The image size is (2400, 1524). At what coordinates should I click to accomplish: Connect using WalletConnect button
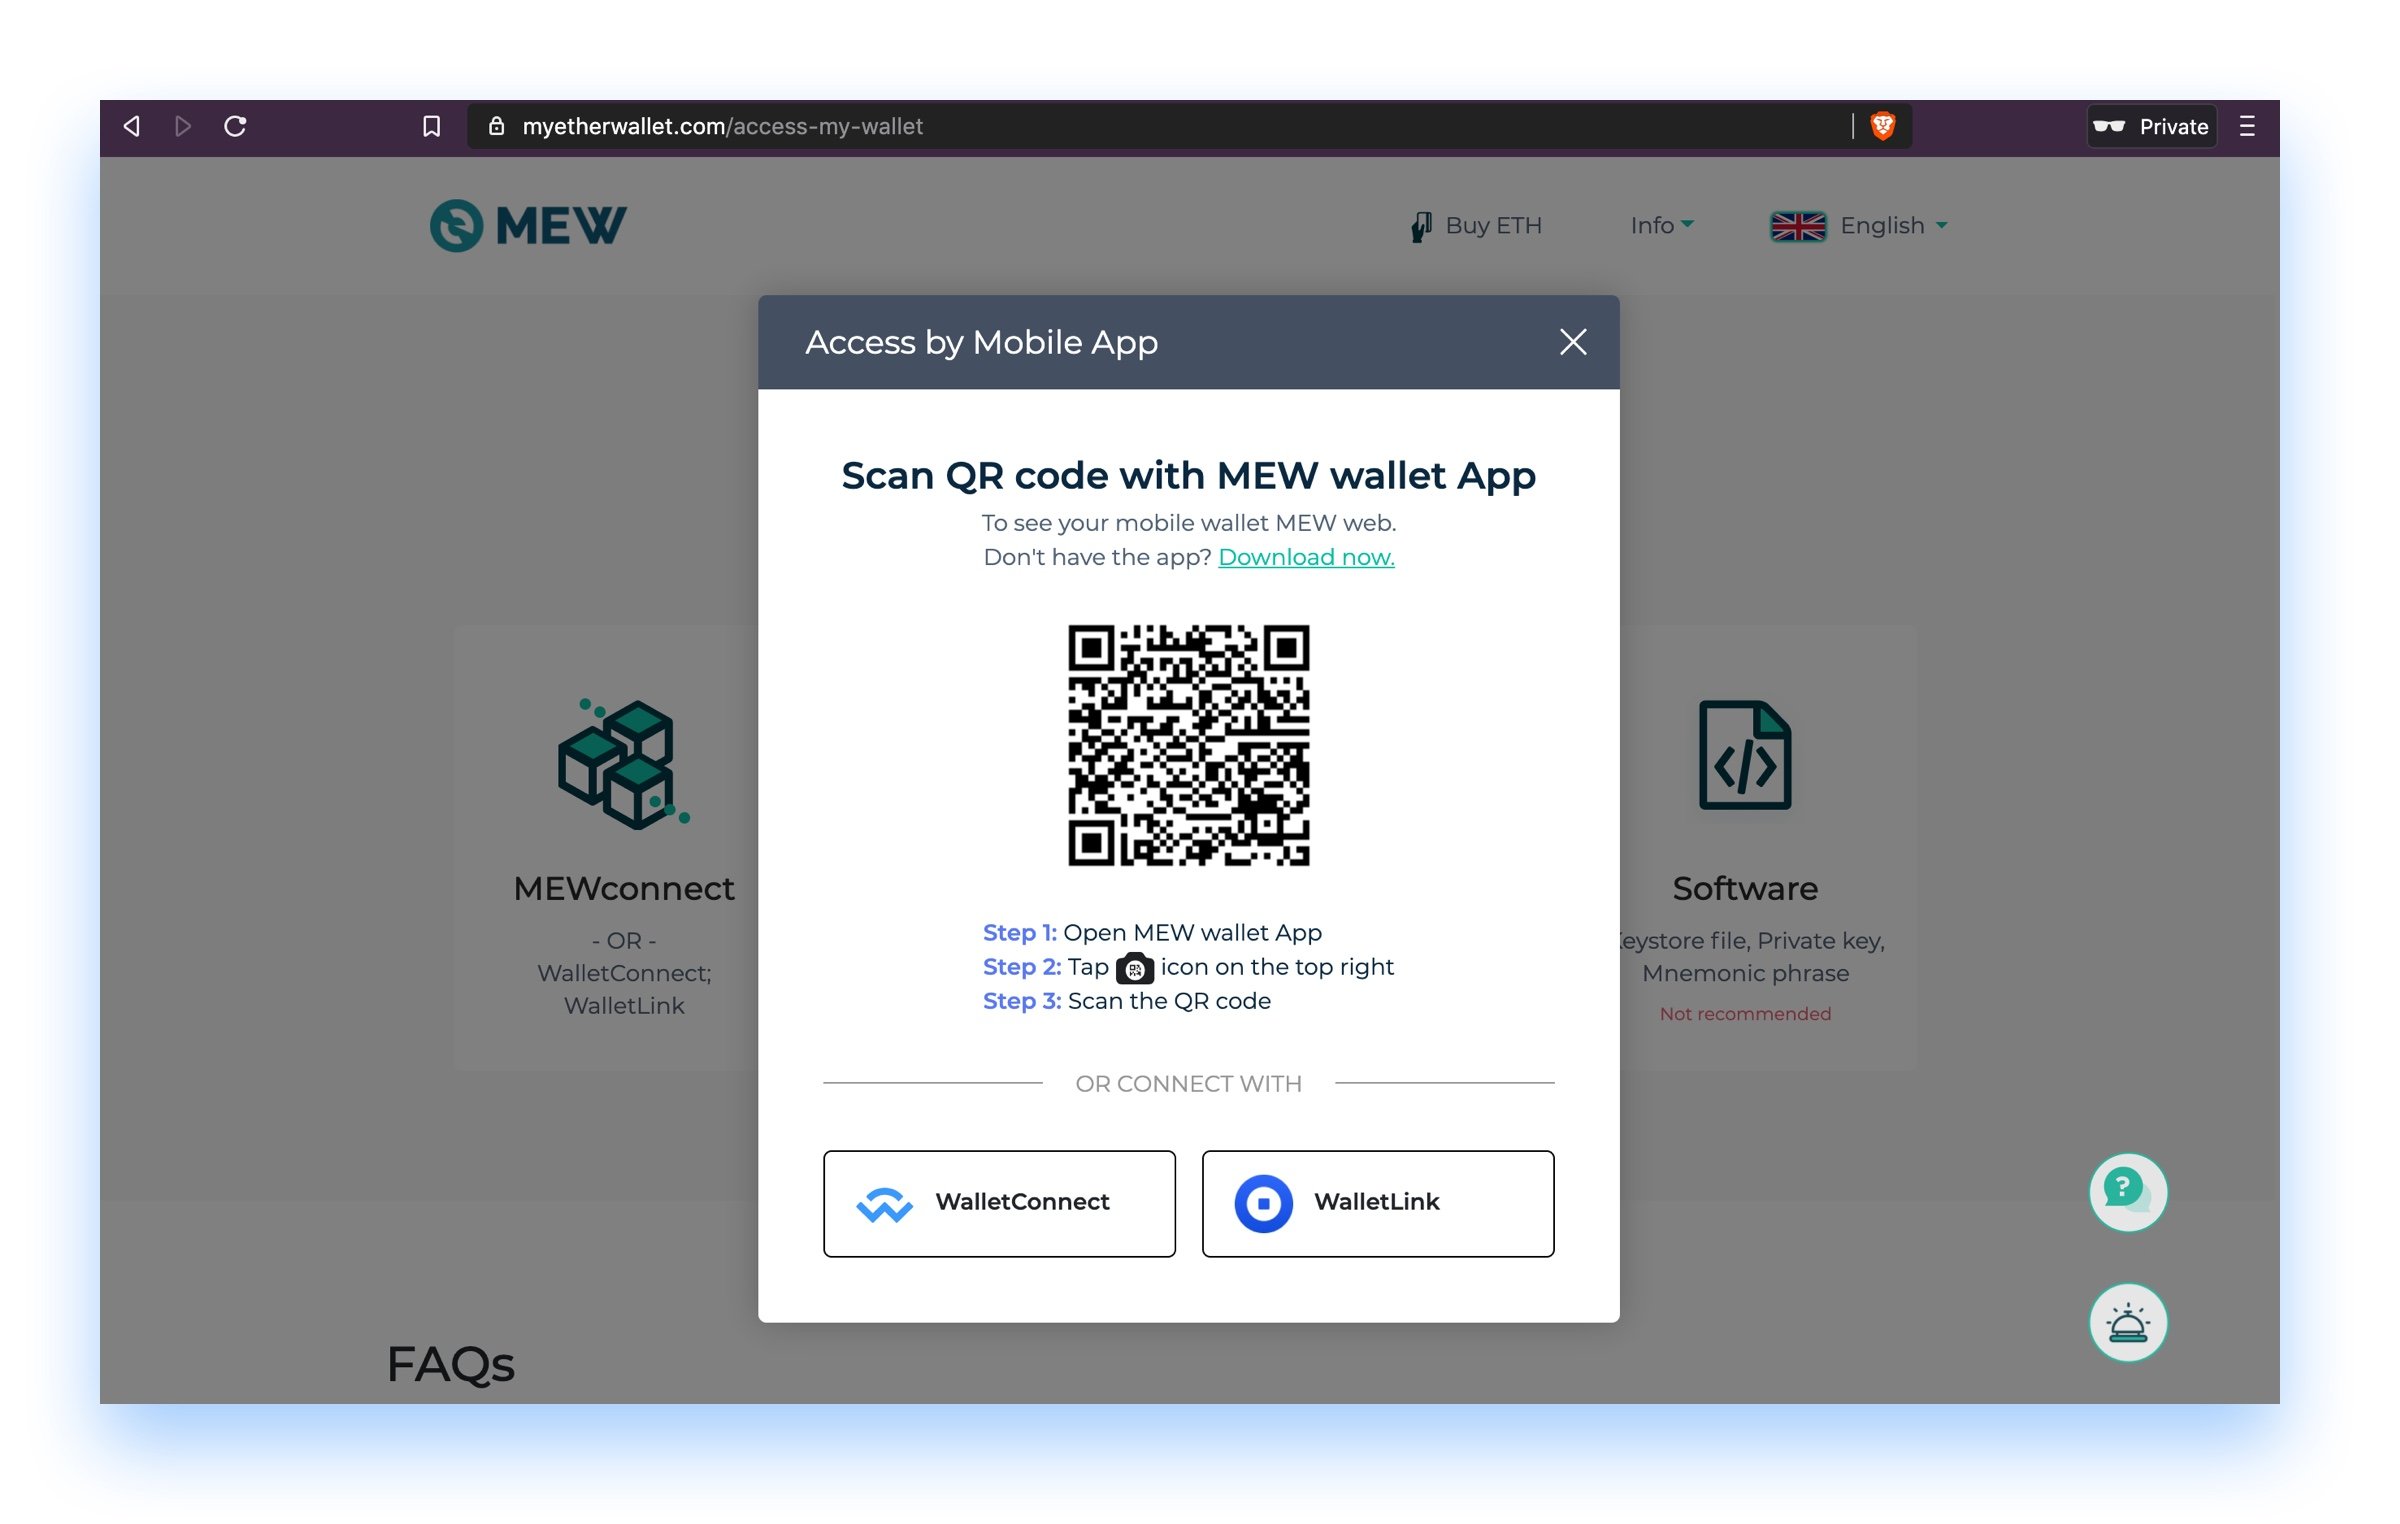(x=999, y=1203)
